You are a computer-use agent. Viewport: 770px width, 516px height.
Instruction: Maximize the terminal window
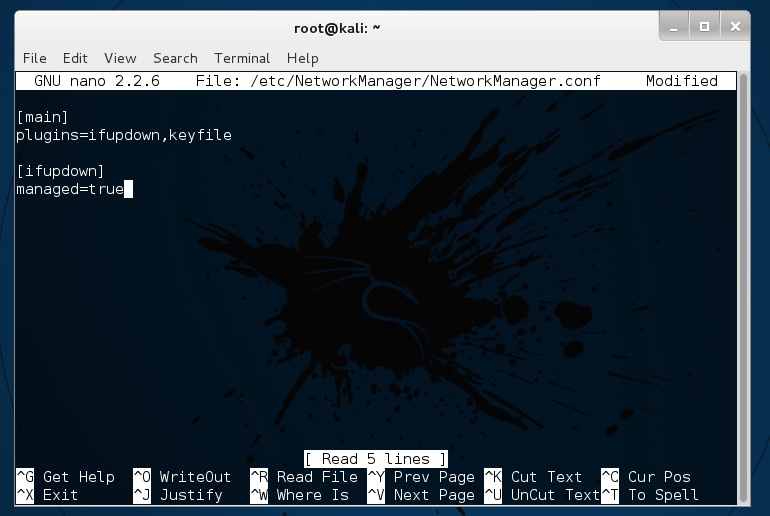pos(705,27)
